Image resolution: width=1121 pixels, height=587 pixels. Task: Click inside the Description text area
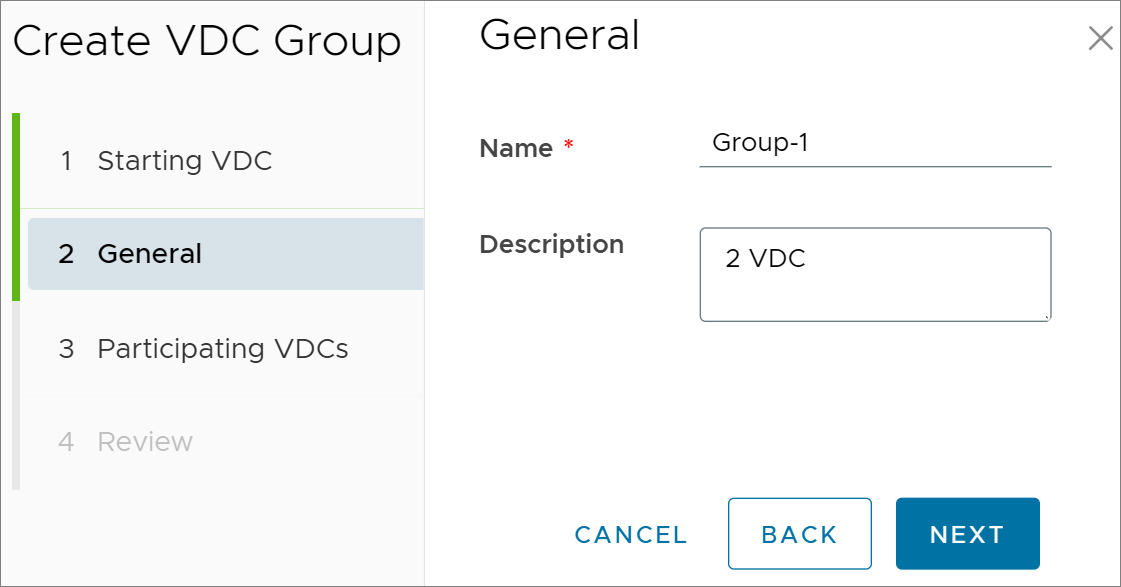point(875,275)
